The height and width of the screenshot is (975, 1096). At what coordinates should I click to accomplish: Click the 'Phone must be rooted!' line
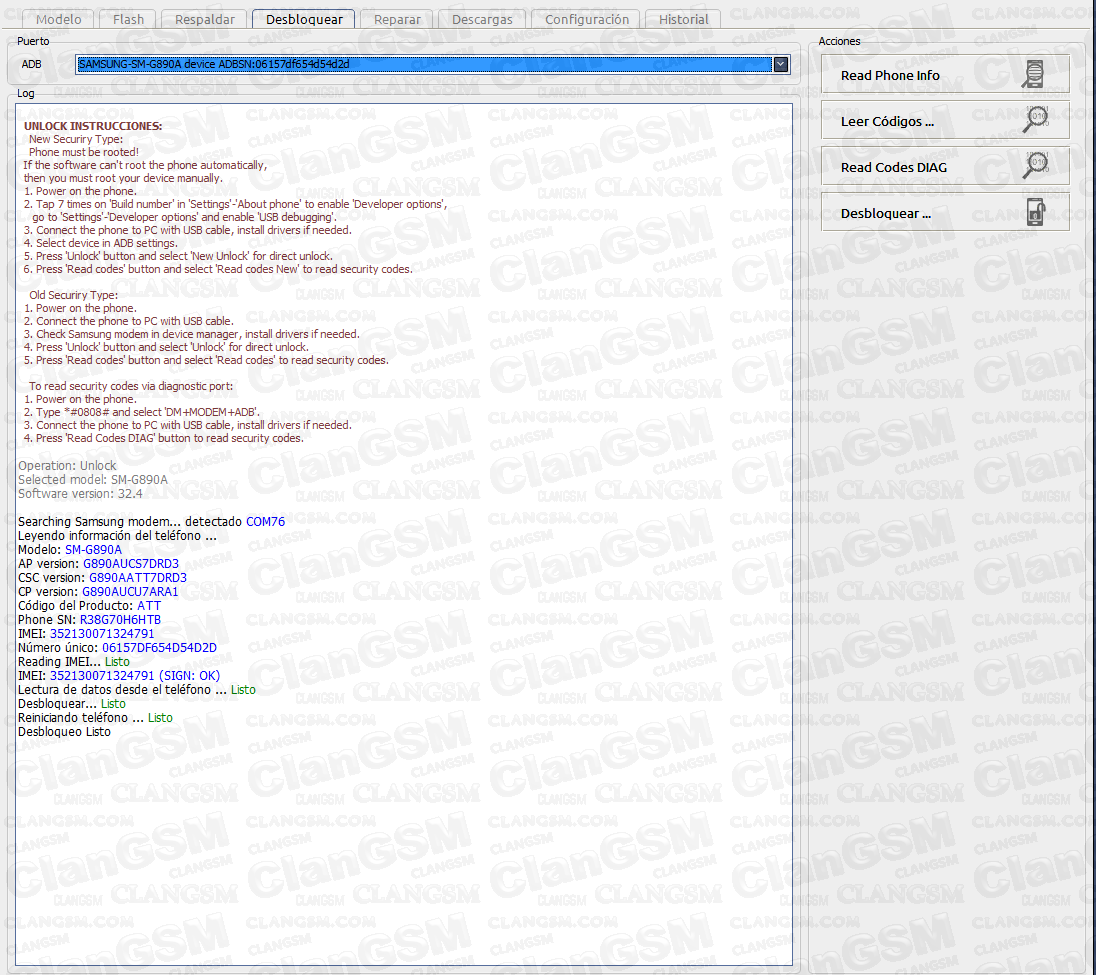pos(84,152)
